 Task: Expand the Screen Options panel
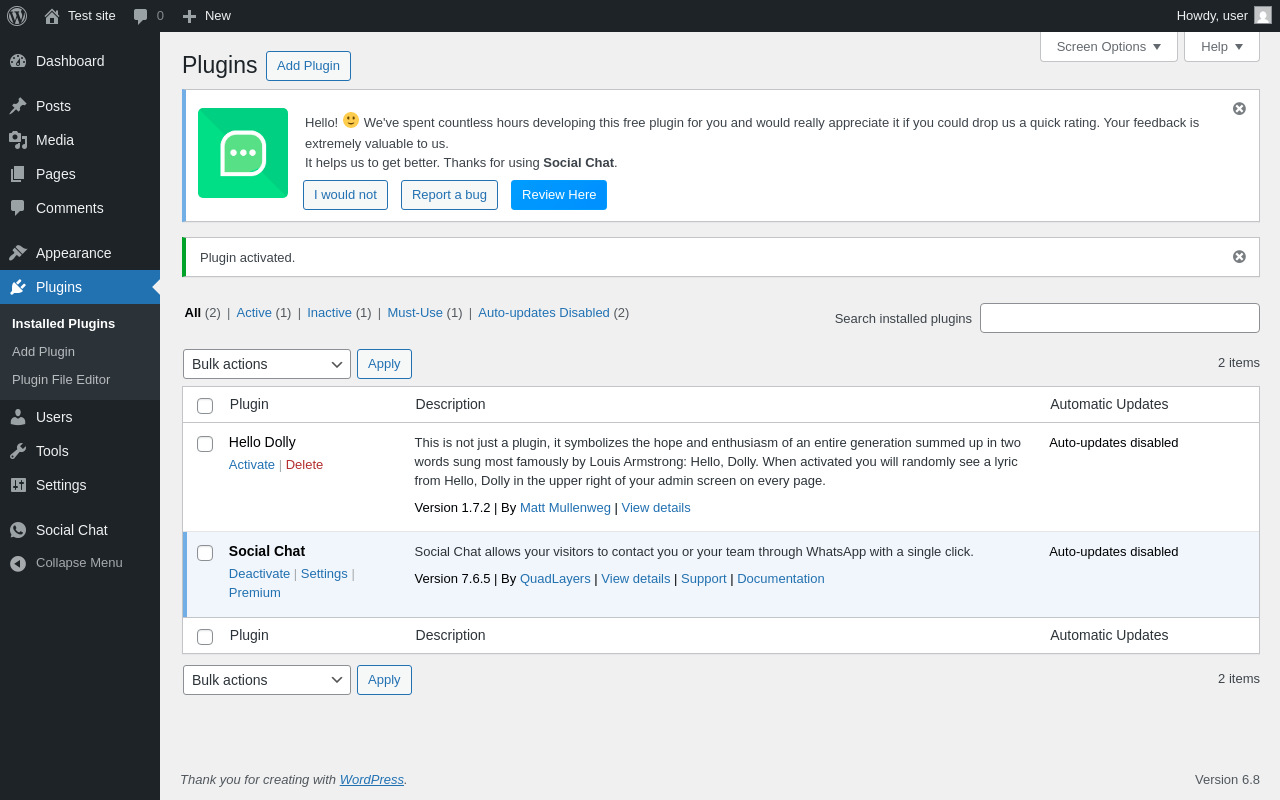pos(1108,46)
